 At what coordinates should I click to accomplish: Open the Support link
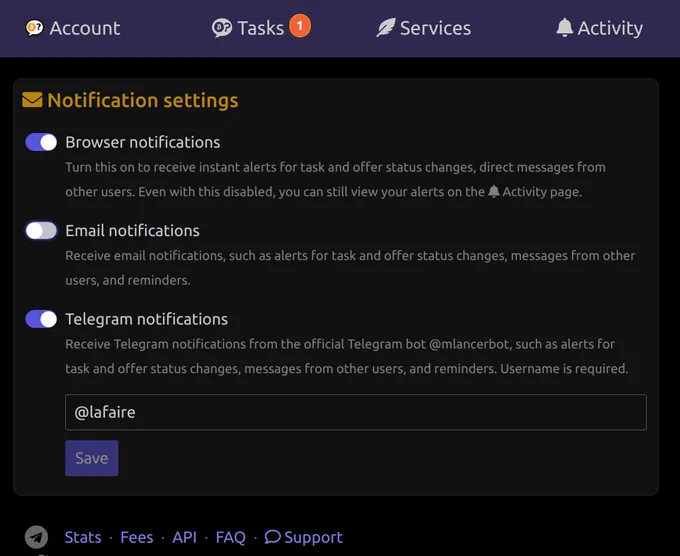point(304,537)
